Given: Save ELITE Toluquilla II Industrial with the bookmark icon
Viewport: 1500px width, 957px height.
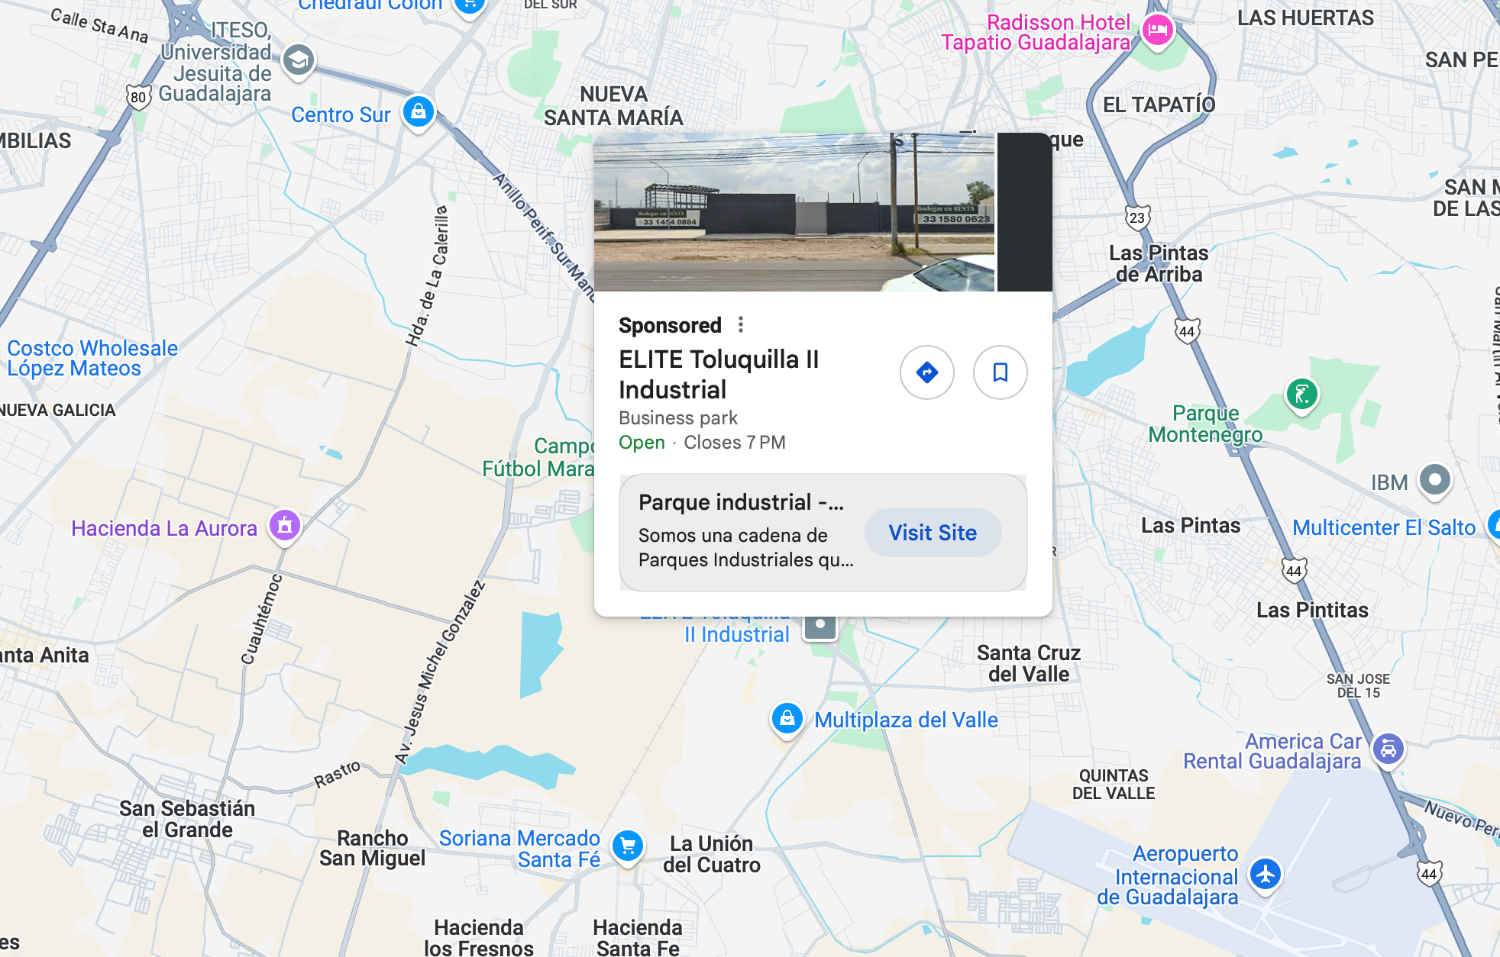Looking at the screenshot, I should (1000, 372).
